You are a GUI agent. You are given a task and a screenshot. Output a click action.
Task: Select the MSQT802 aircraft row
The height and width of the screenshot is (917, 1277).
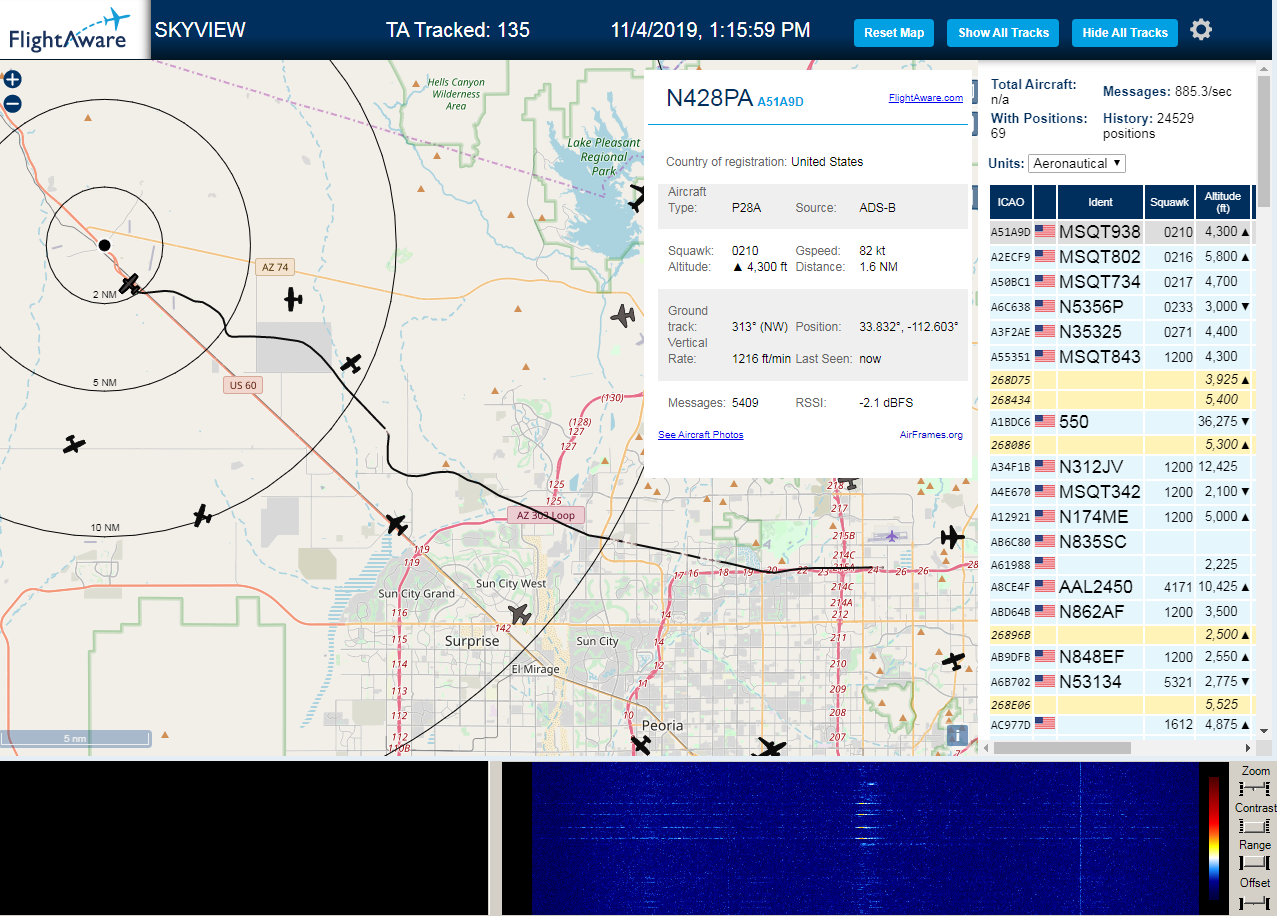1121,257
